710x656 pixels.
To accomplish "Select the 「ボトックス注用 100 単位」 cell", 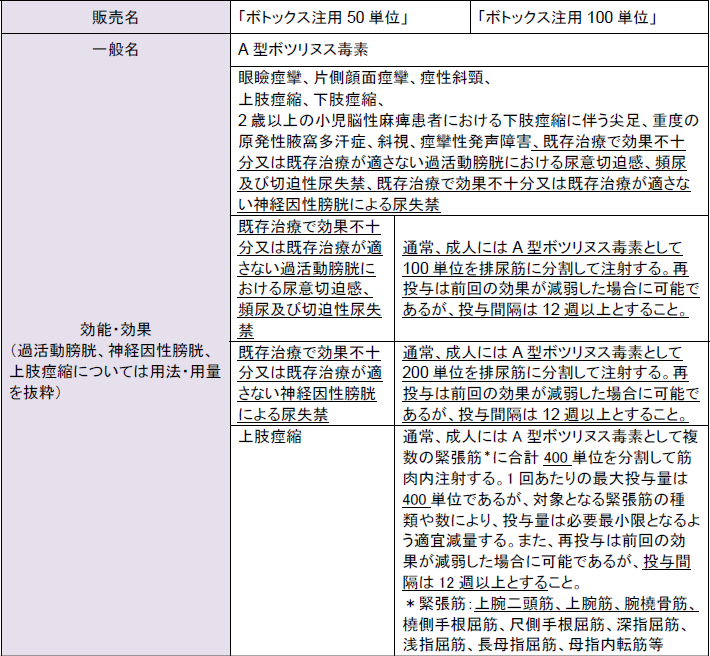I will click(590, 18).
